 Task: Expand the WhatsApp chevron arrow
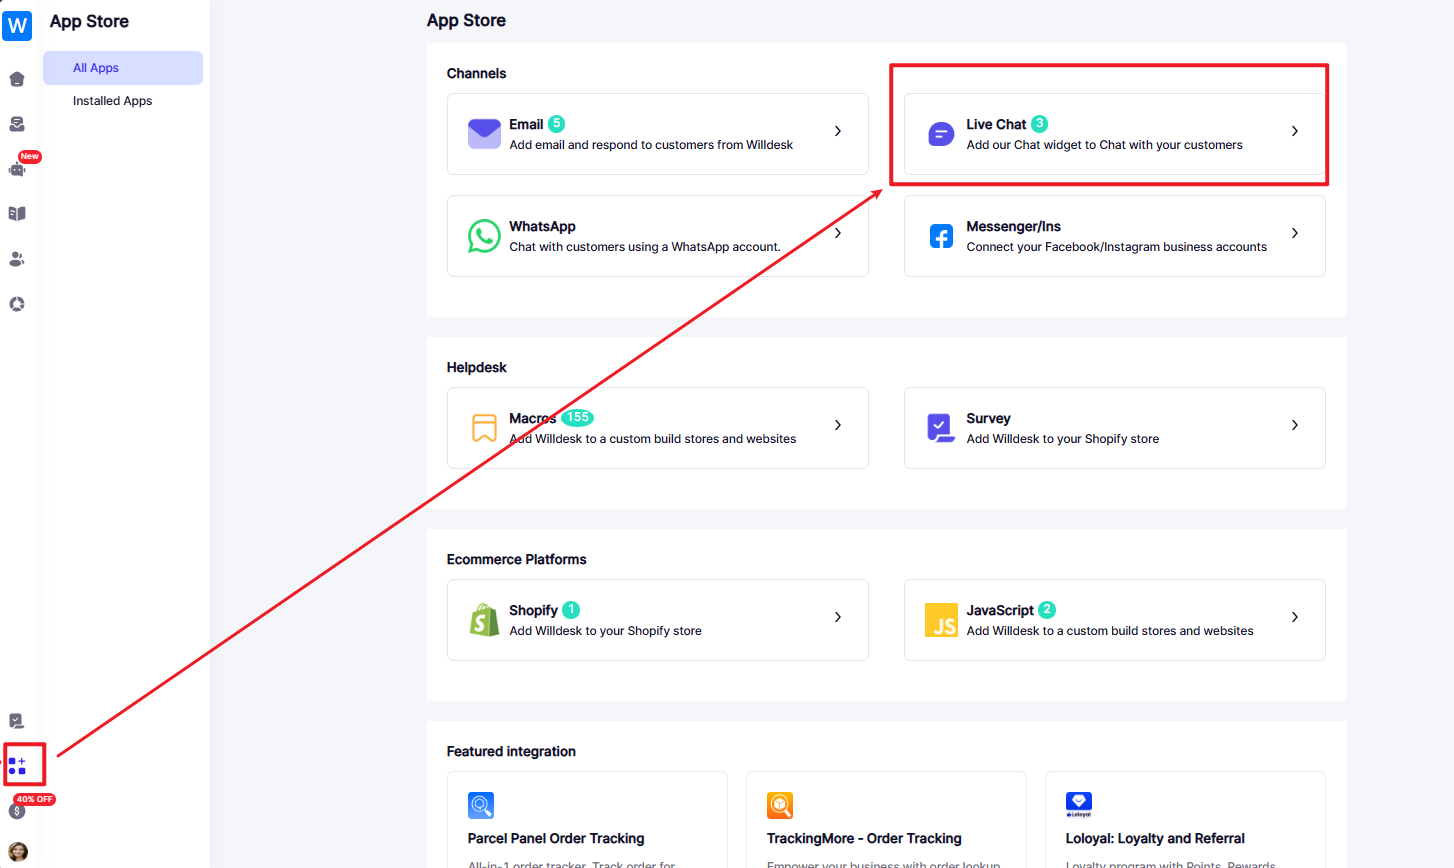click(838, 233)
